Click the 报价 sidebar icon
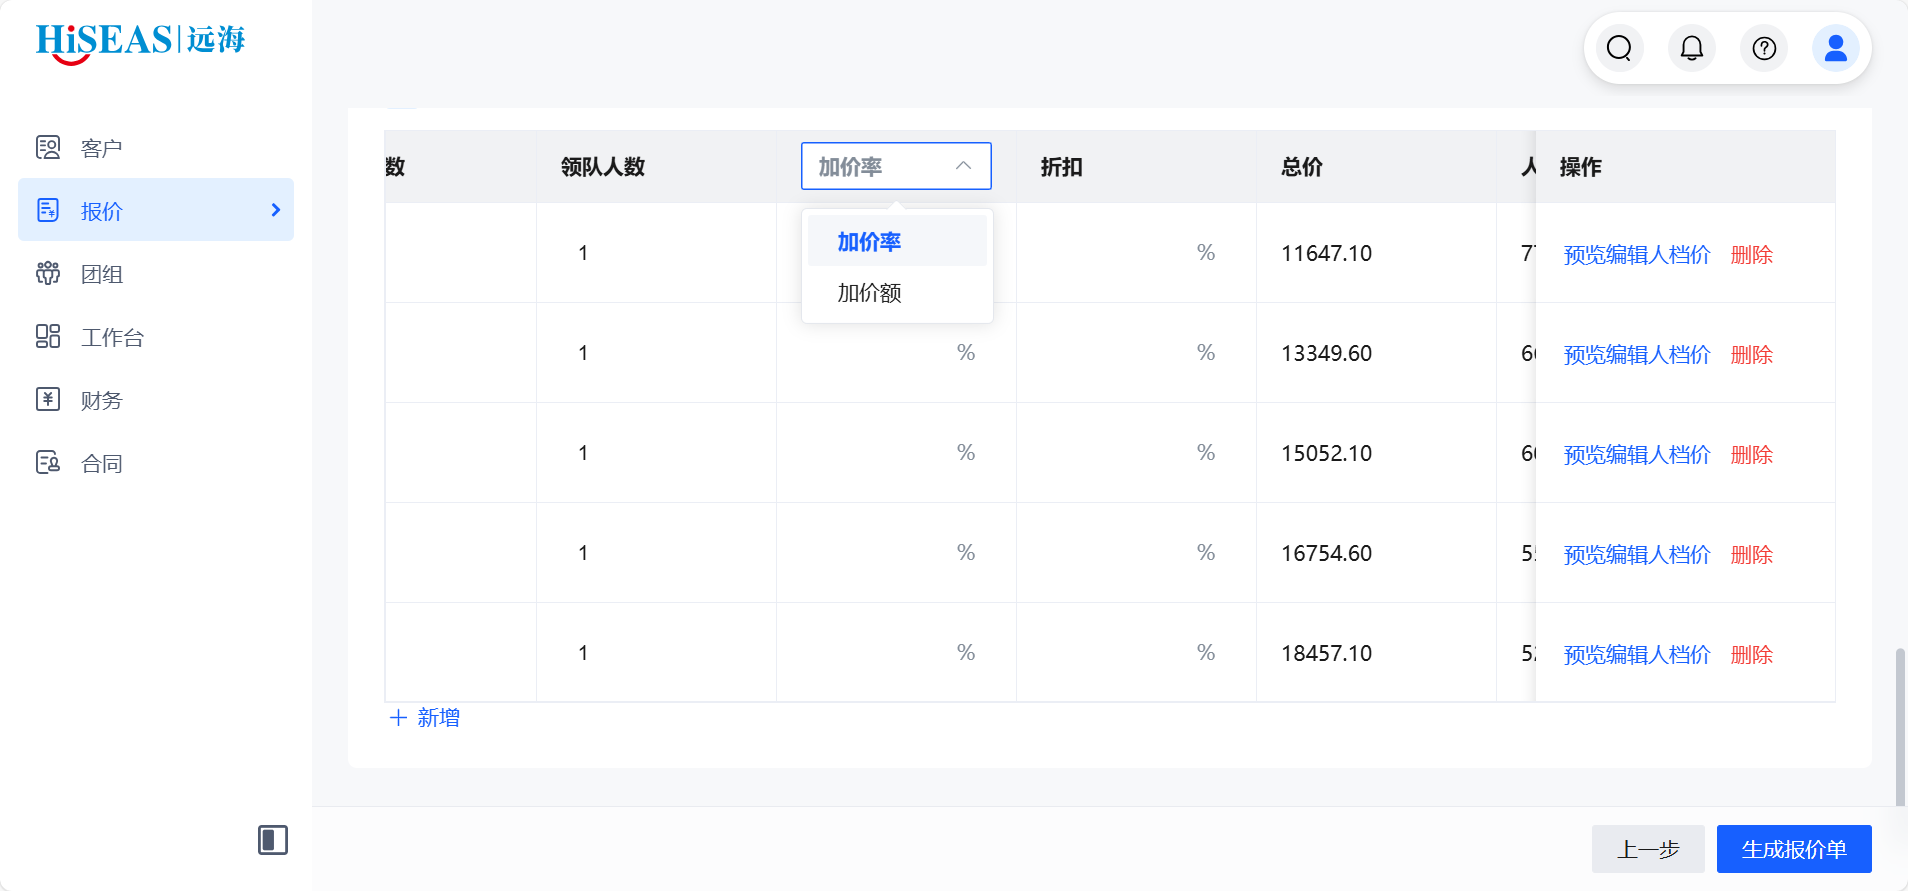 coord(48,210)
